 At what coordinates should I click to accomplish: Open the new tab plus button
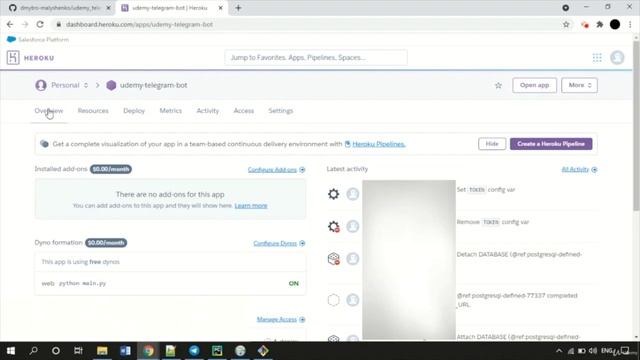coord(238,8)
